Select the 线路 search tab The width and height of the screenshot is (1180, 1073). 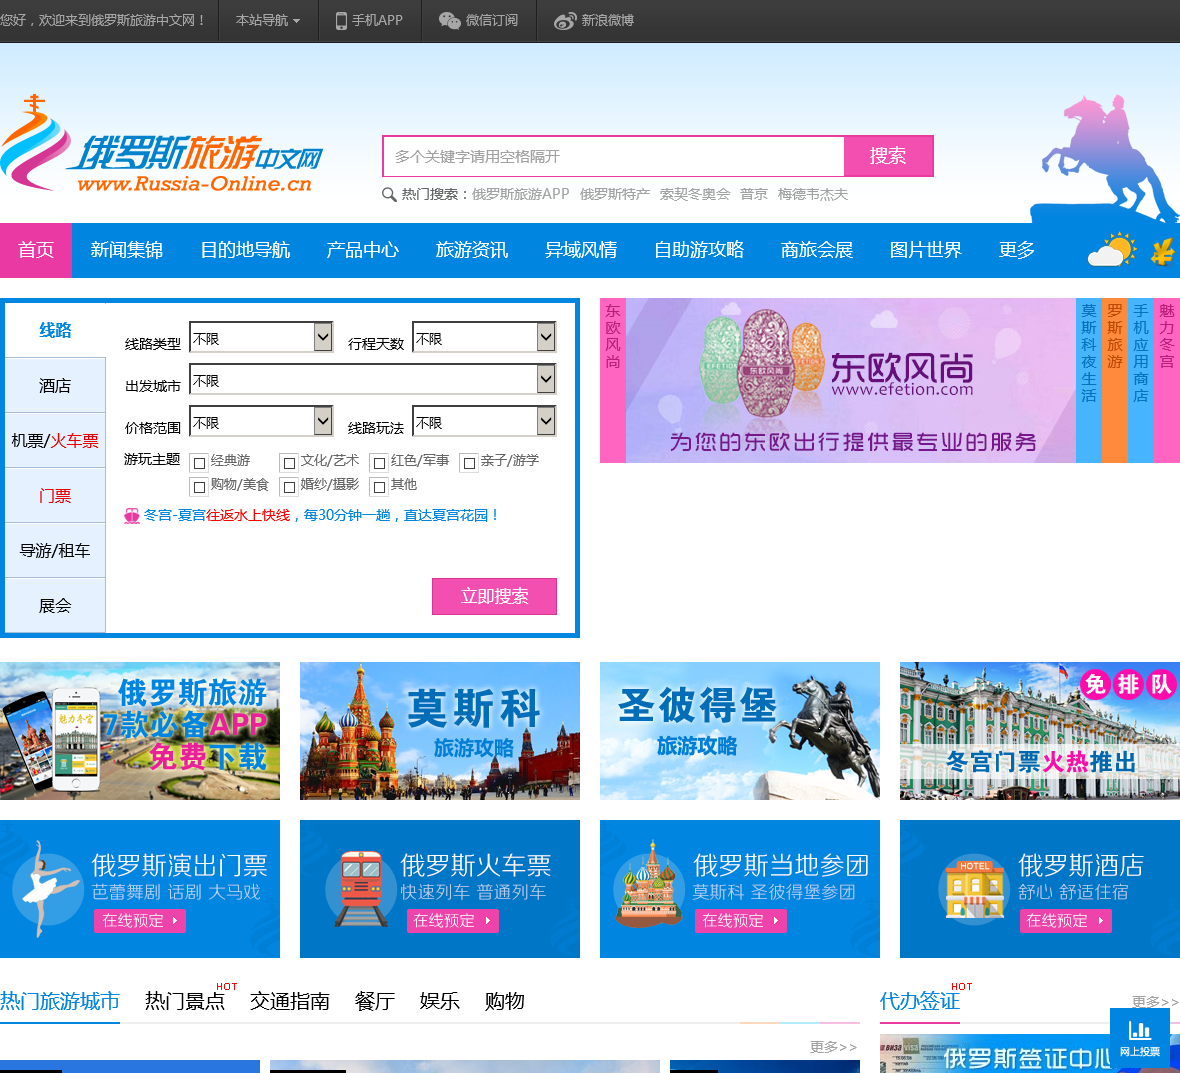pos(55,330)
